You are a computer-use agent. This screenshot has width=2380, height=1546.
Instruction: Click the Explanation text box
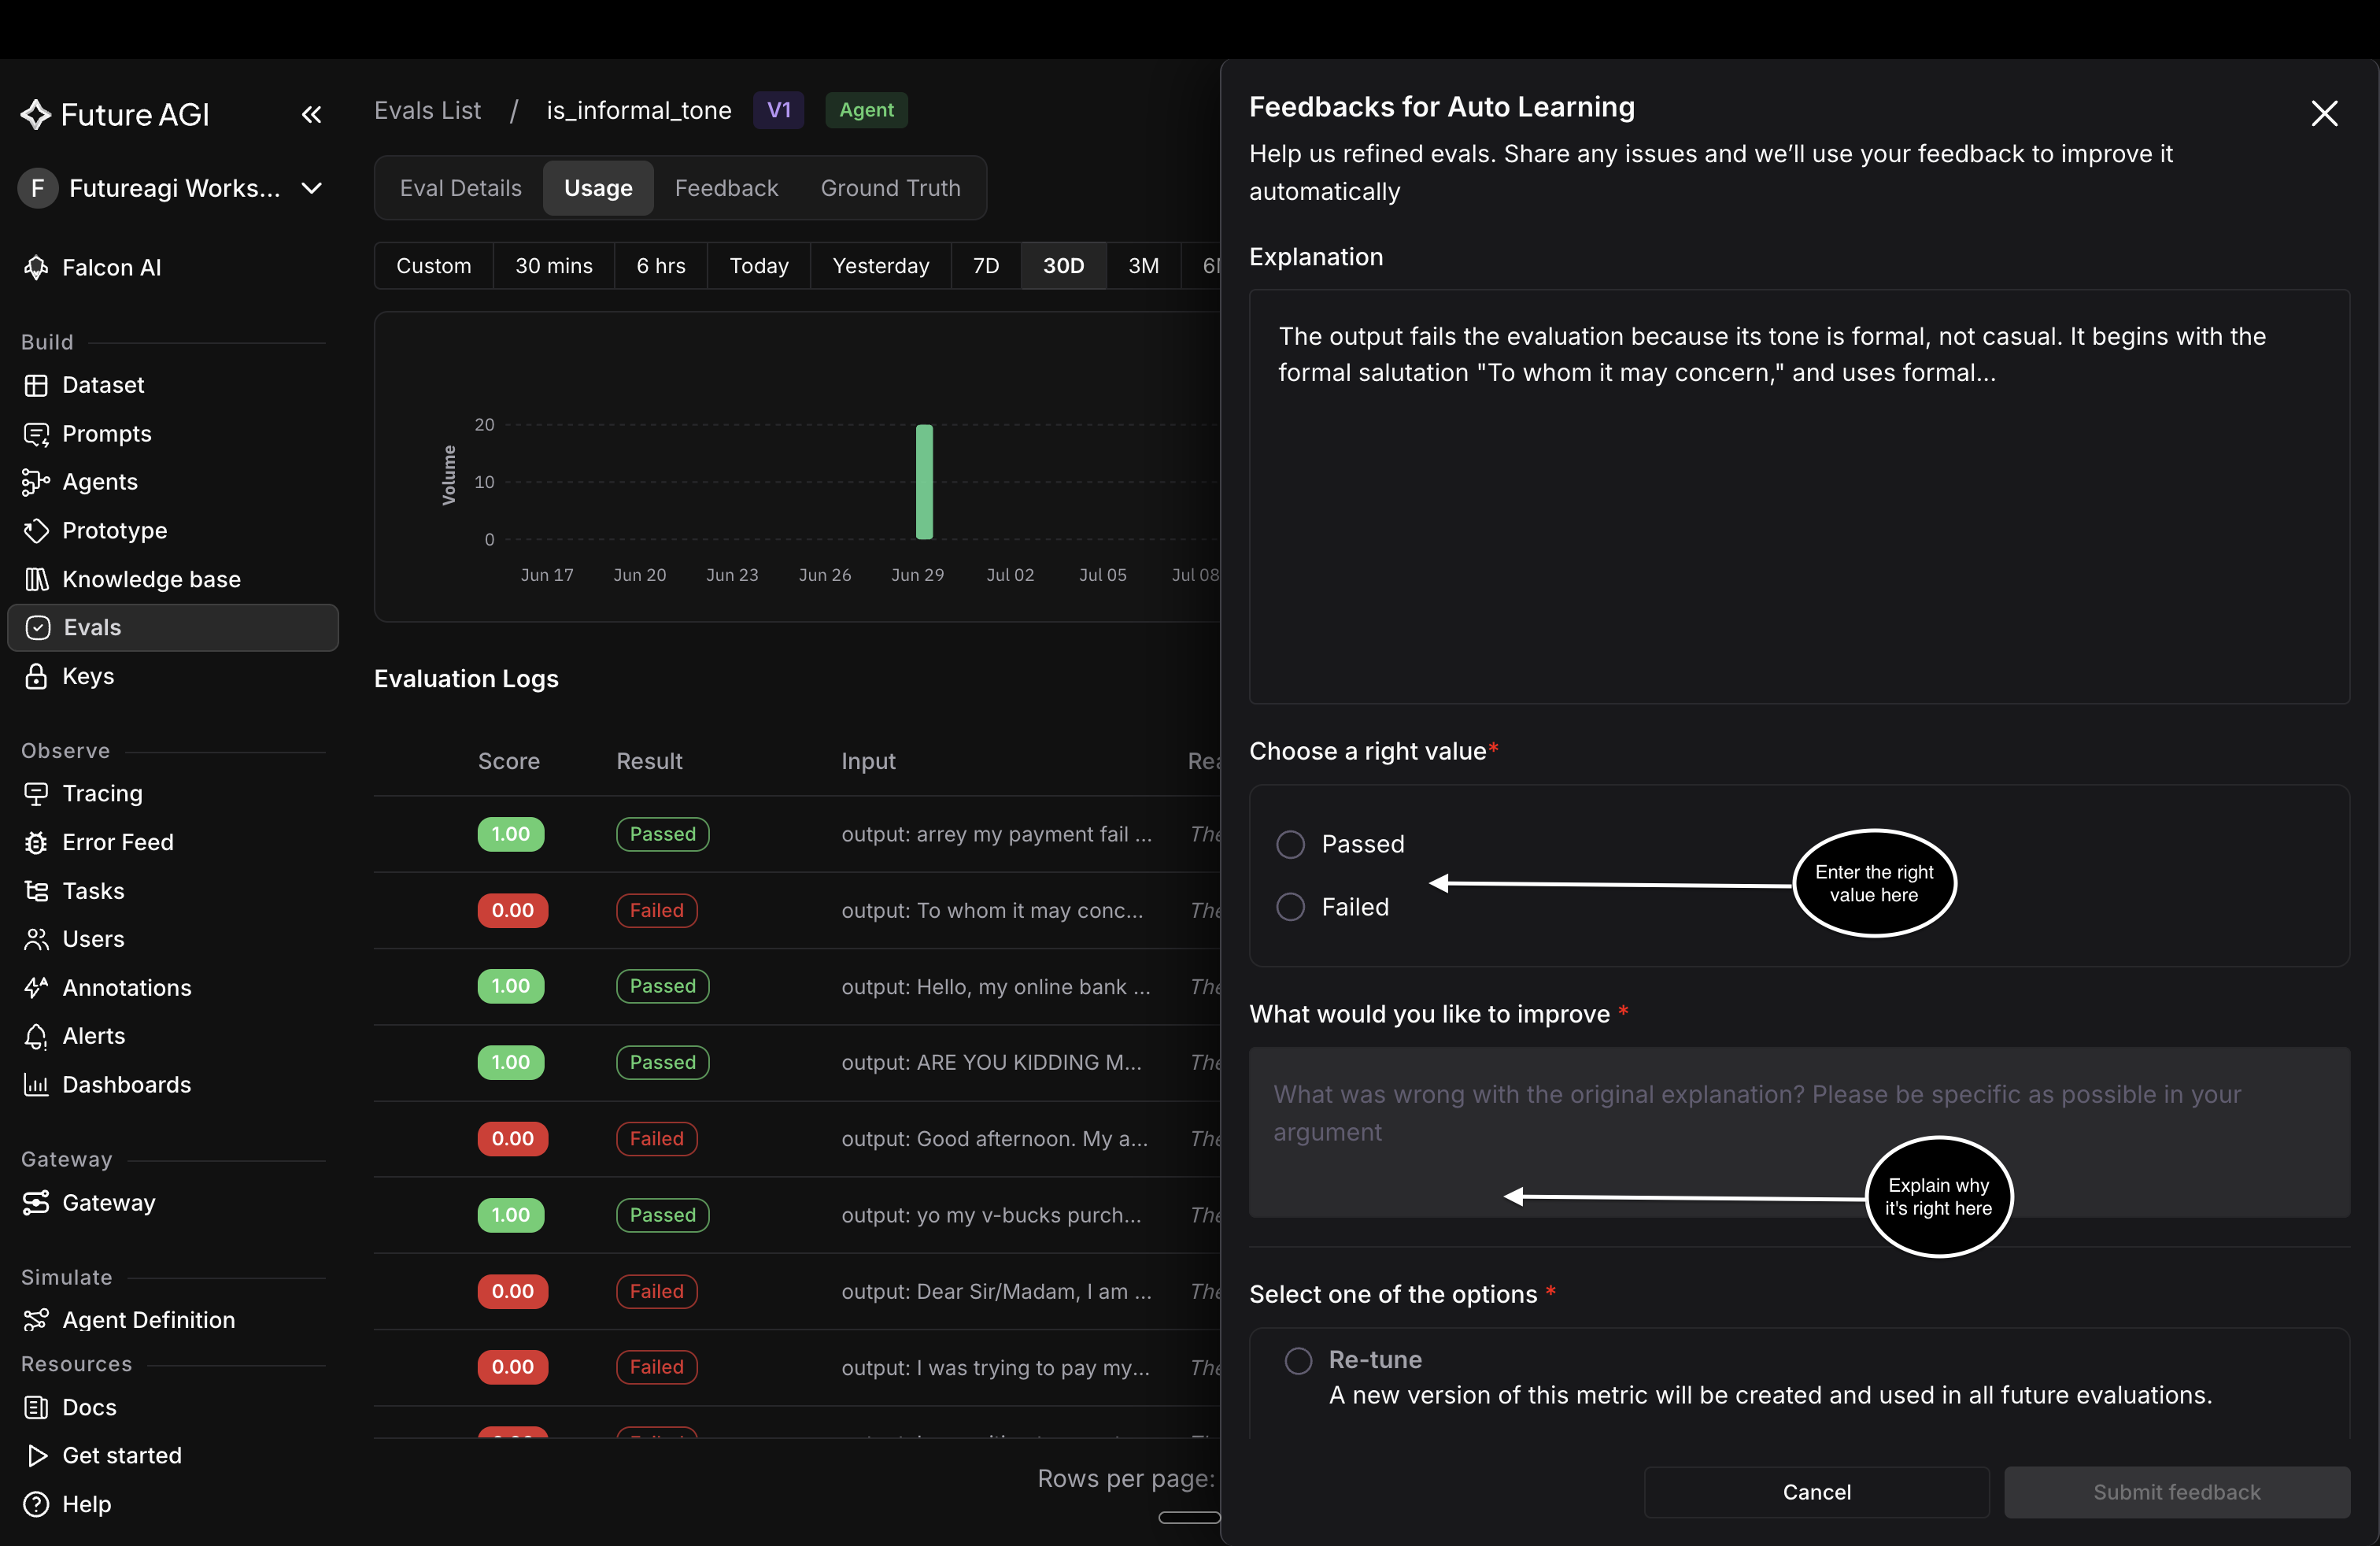[x=1799, y=497]
